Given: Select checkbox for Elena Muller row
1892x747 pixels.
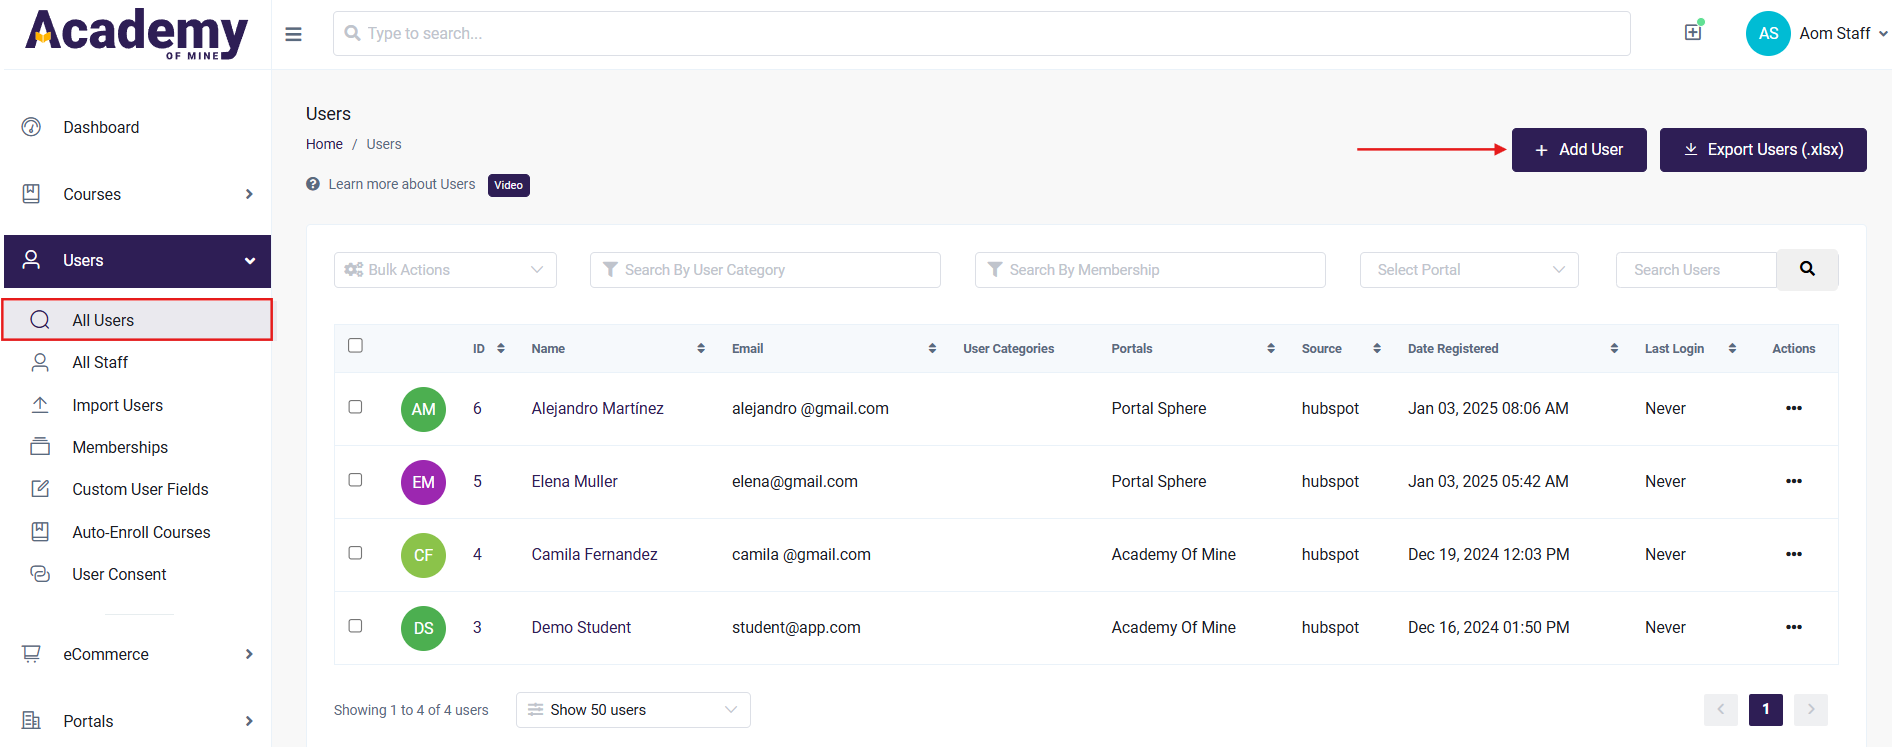Looking at the screenshot, I should click(355, 480).
